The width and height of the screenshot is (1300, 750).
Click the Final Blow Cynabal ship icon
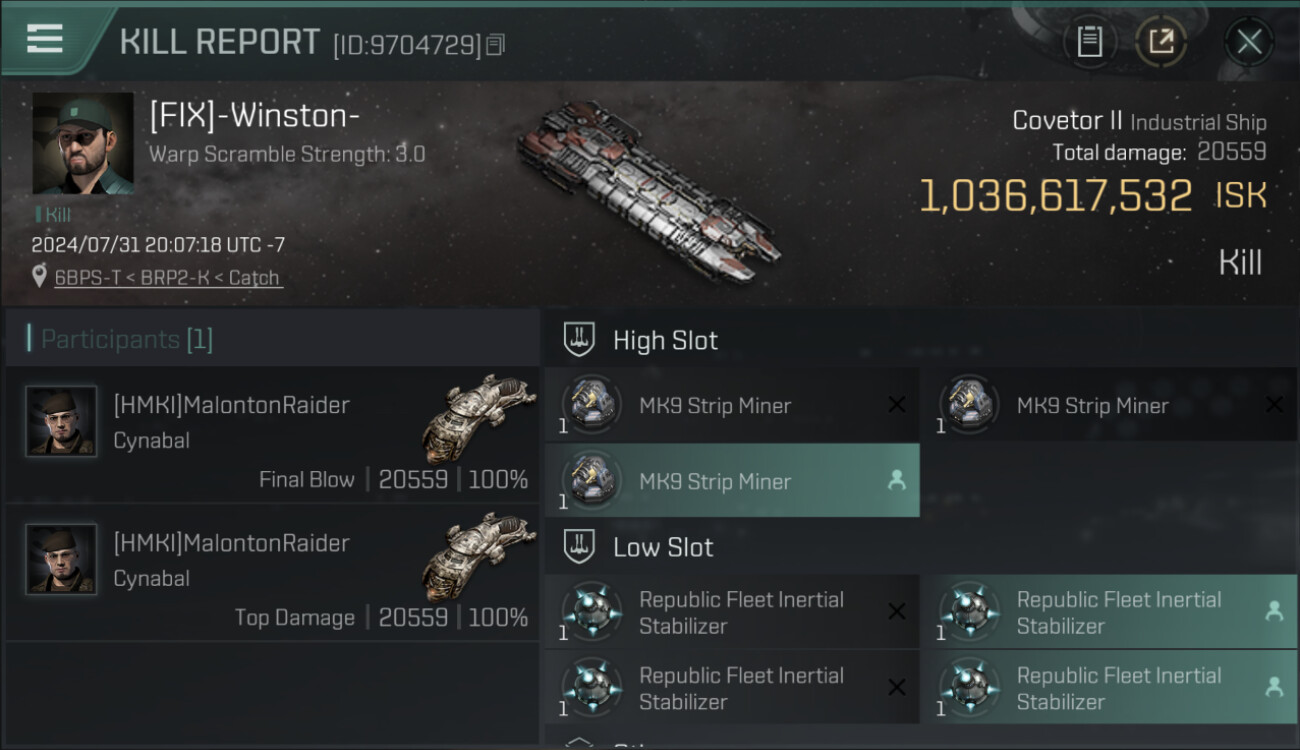pyautogui.click(x=478, y=418)
